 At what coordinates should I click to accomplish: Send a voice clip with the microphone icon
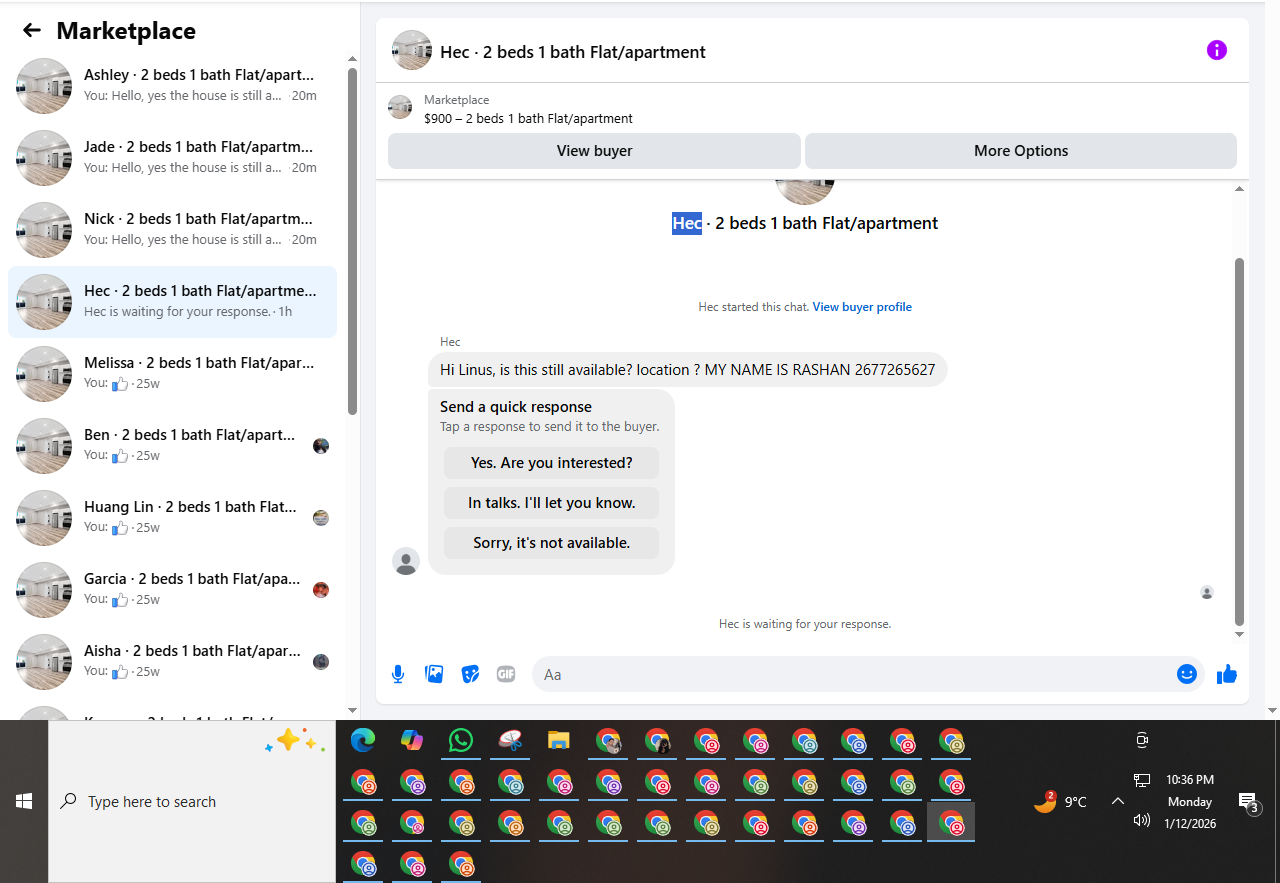coord(398,674)
